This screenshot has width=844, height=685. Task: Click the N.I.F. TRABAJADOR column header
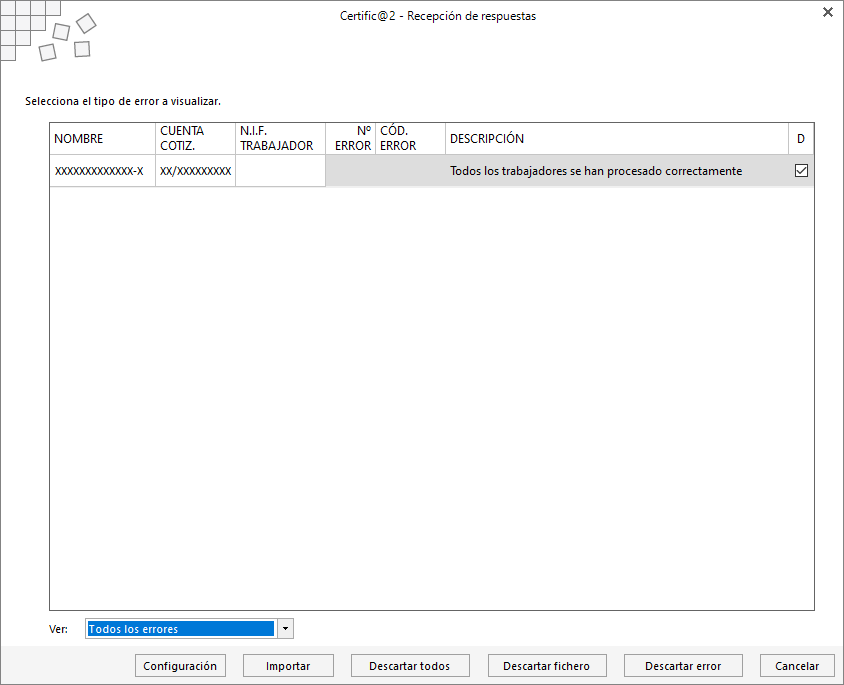tap(280, 139)
